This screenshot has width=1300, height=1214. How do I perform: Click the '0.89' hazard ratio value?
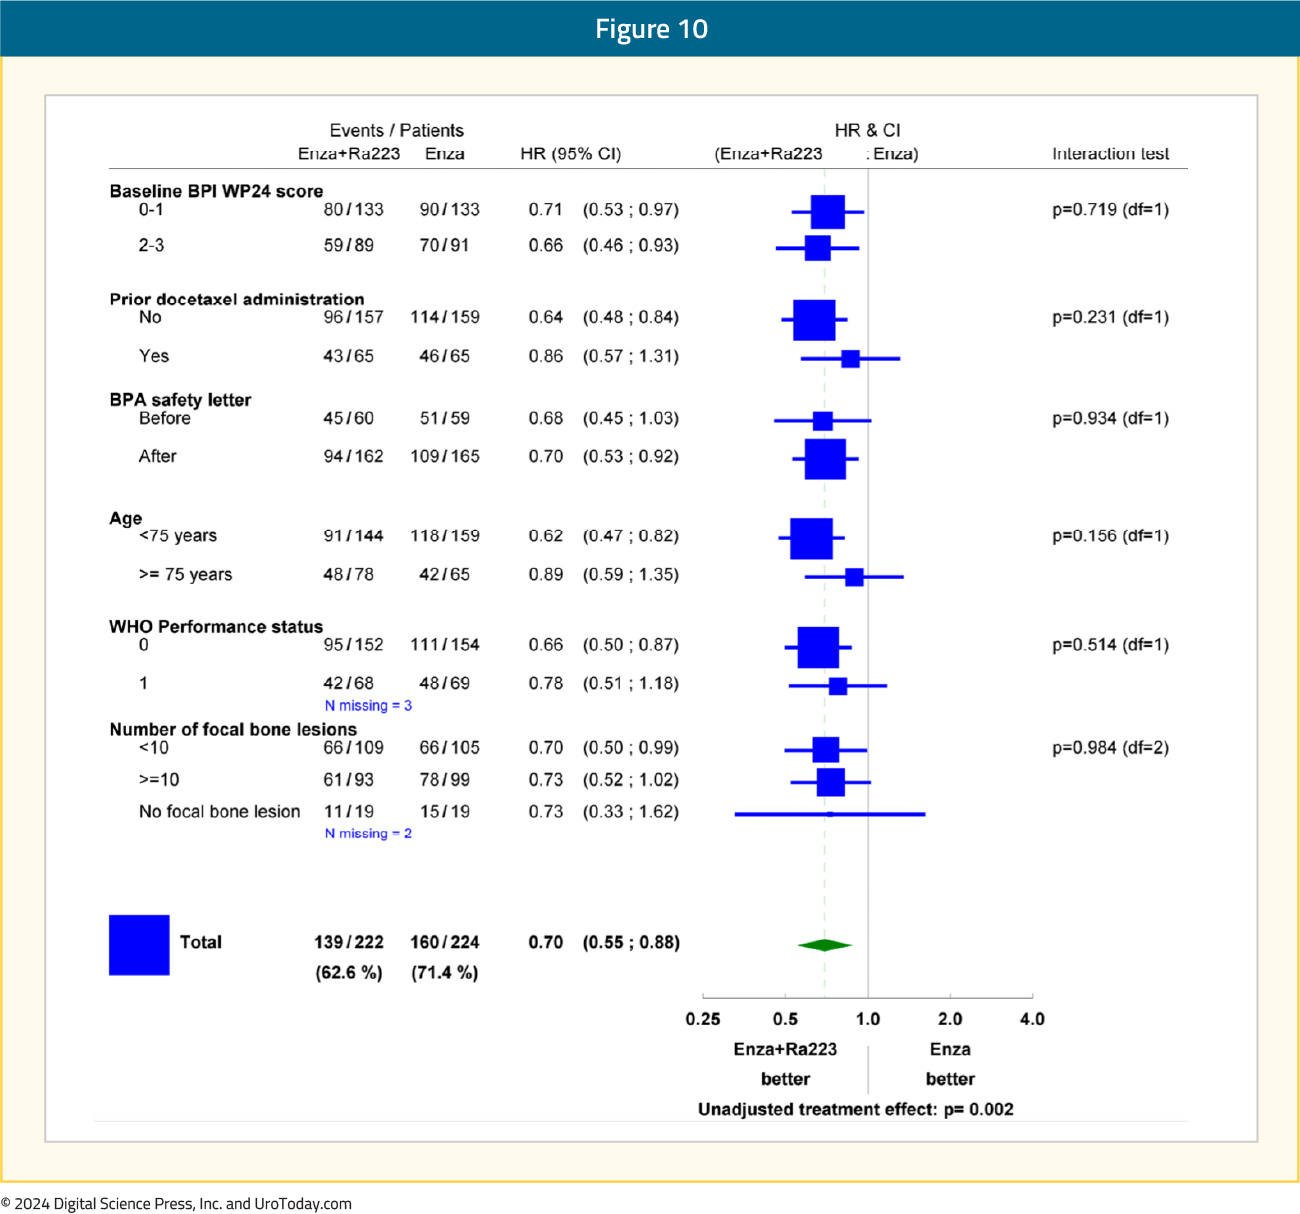coord(546,575)
